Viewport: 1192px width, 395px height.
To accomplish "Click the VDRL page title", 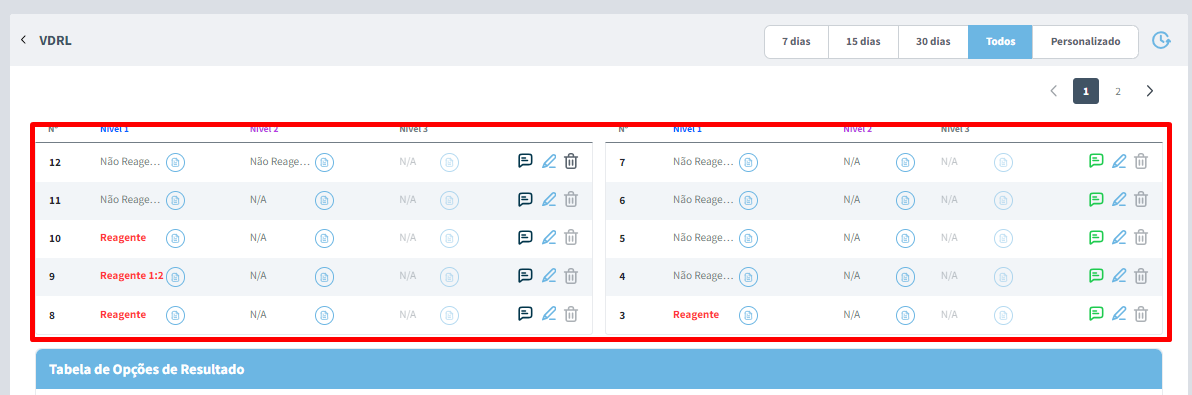I will [x=55, y=40].
